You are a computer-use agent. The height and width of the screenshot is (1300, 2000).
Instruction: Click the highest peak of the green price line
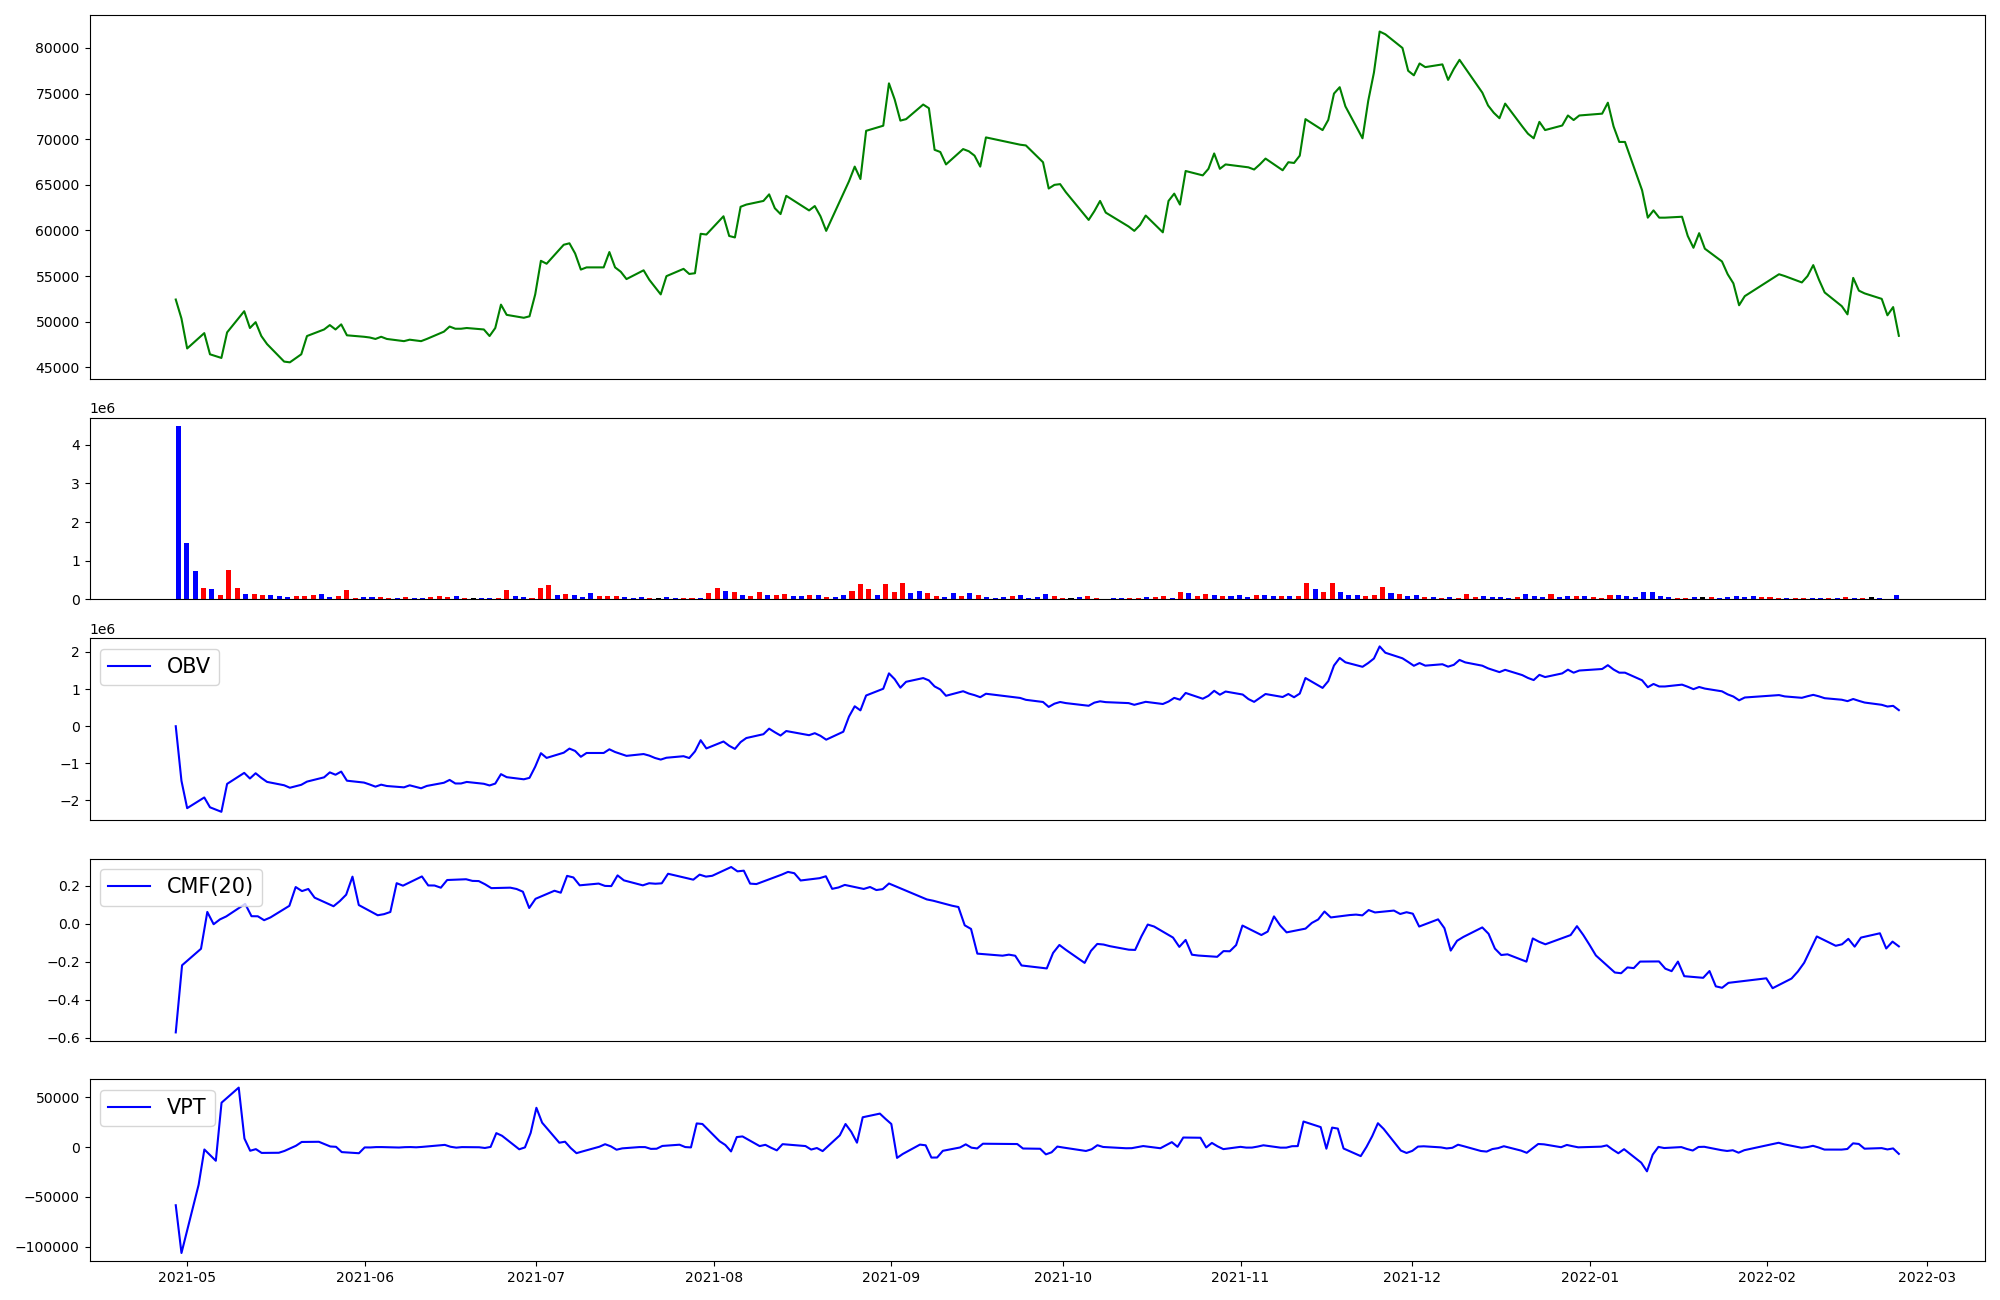click(1380, 32)
